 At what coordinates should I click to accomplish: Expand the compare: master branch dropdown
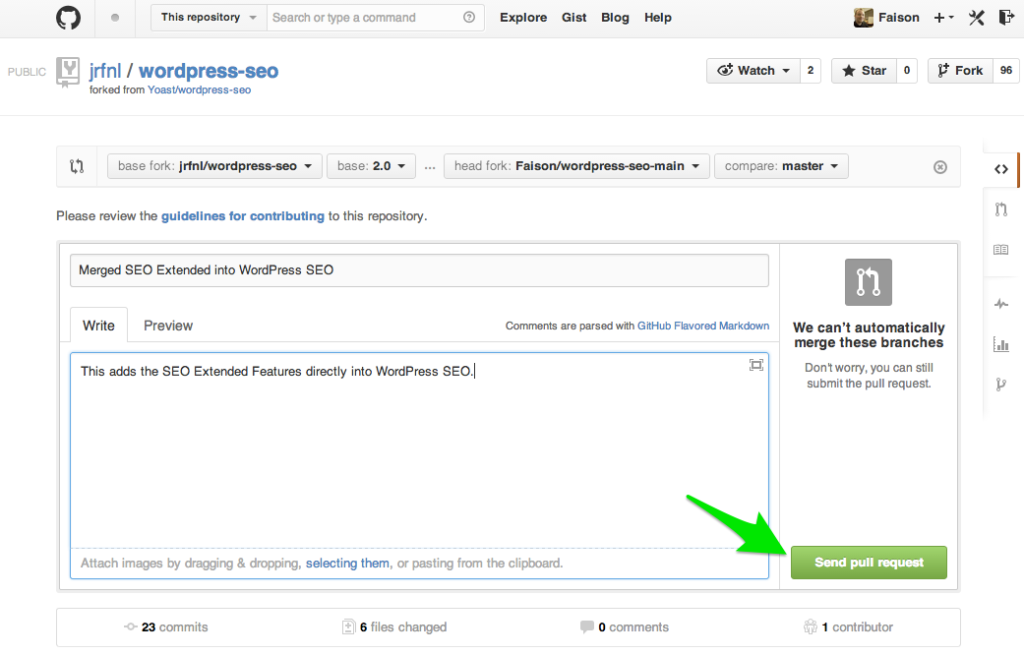click(x=781, y=166)
